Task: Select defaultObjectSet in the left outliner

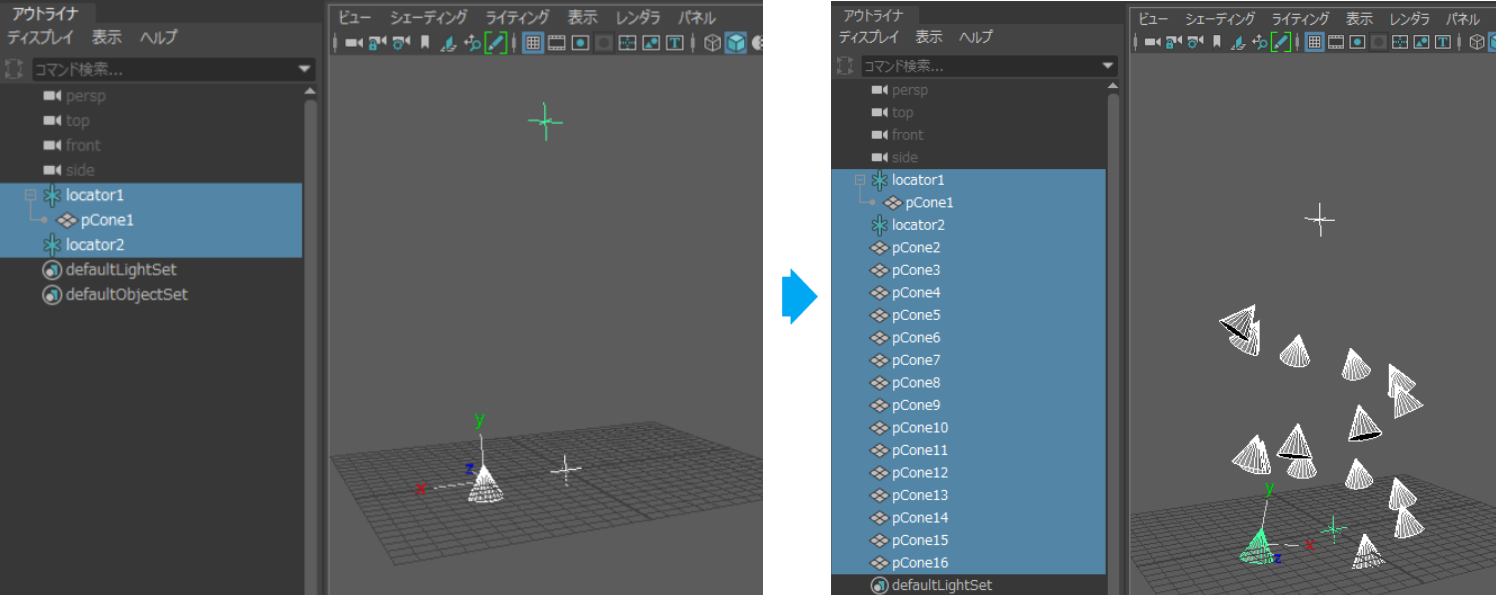Action: (x=126, y=295)
